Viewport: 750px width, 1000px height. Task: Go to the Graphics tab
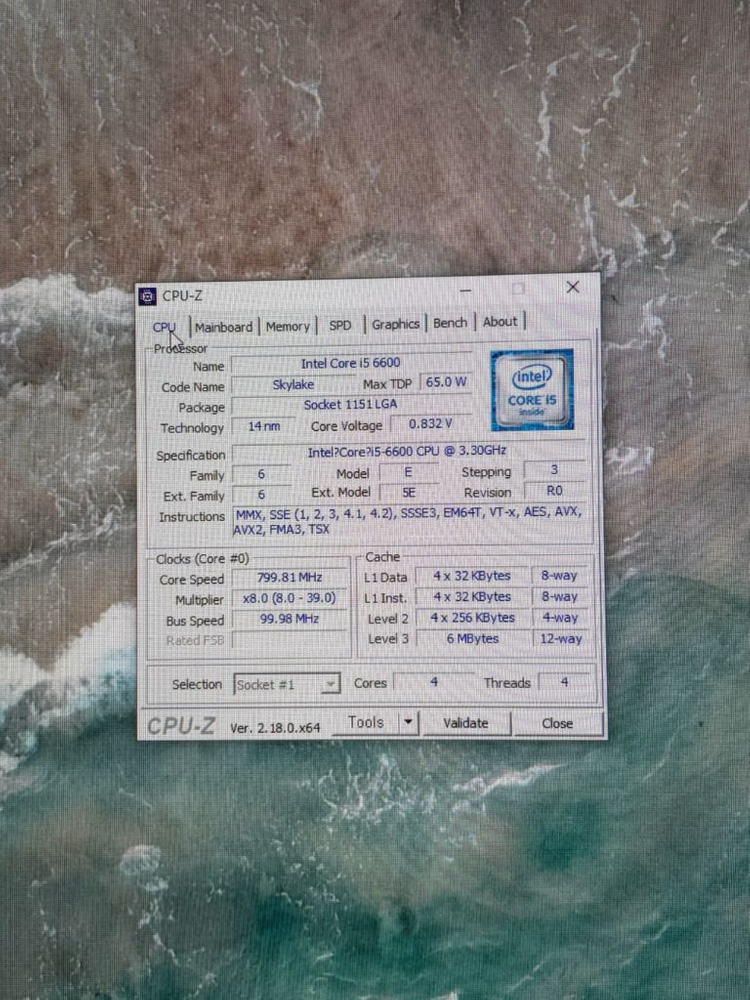click(395, 323)
